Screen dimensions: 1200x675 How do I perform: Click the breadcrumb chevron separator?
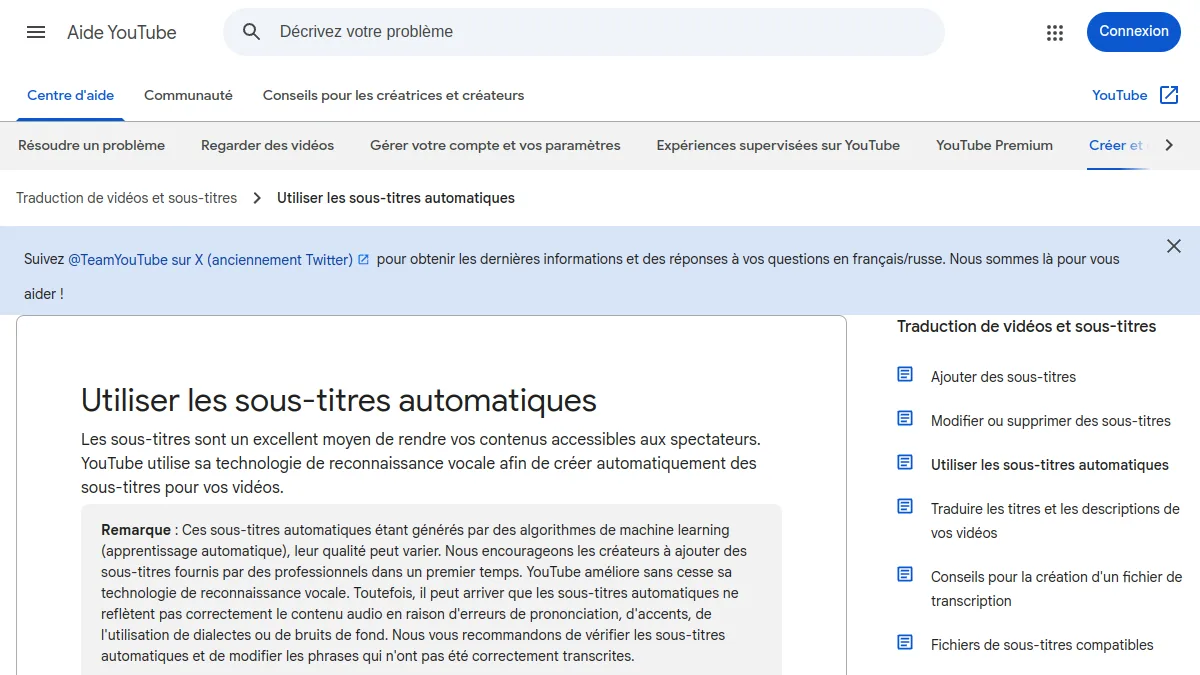(x=257, y=198)
